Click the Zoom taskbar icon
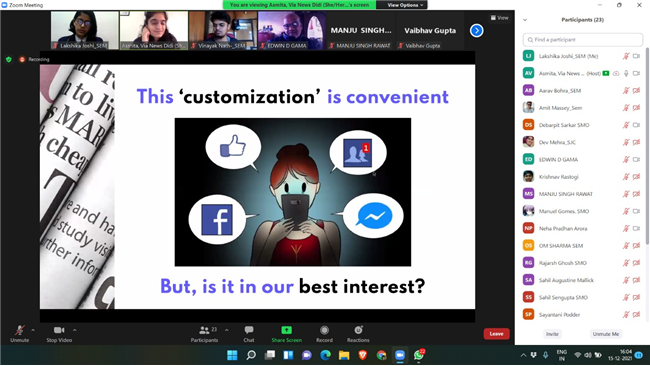 [400, 355]
